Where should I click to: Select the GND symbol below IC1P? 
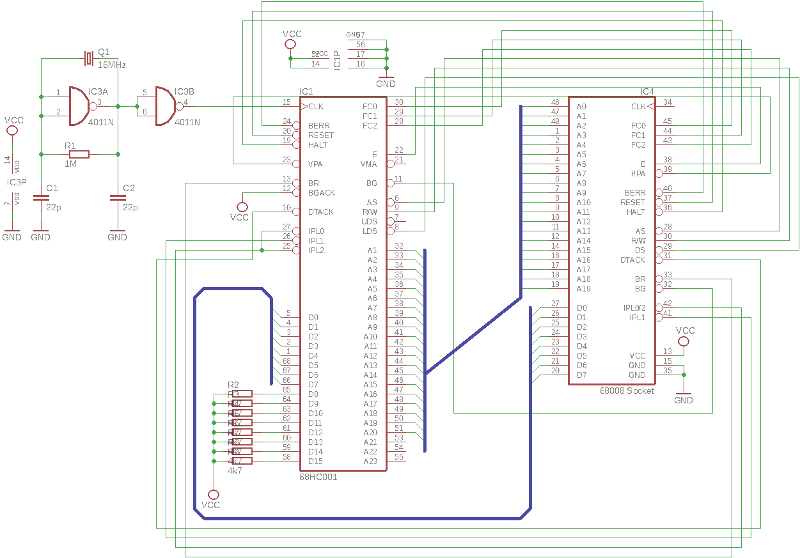386,81
